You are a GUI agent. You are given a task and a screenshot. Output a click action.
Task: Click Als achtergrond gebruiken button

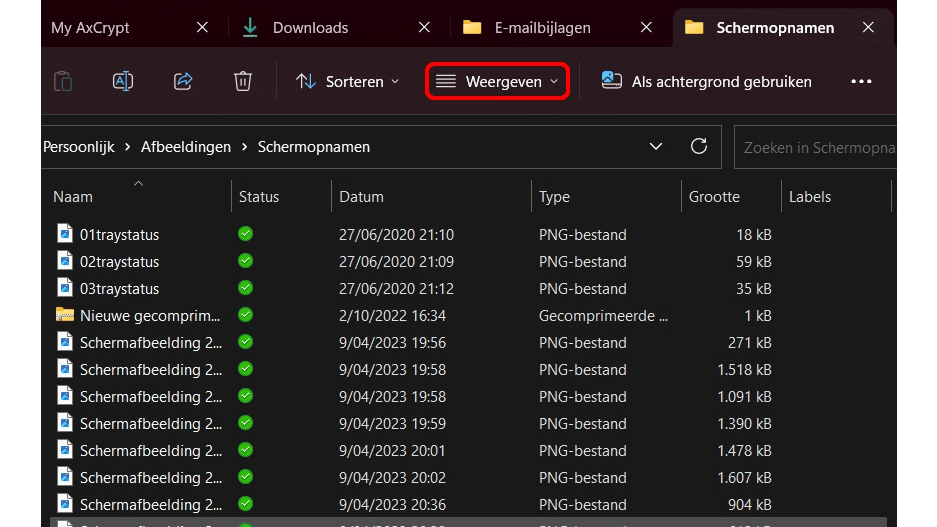pyautogui.click(x=707, y=82)
